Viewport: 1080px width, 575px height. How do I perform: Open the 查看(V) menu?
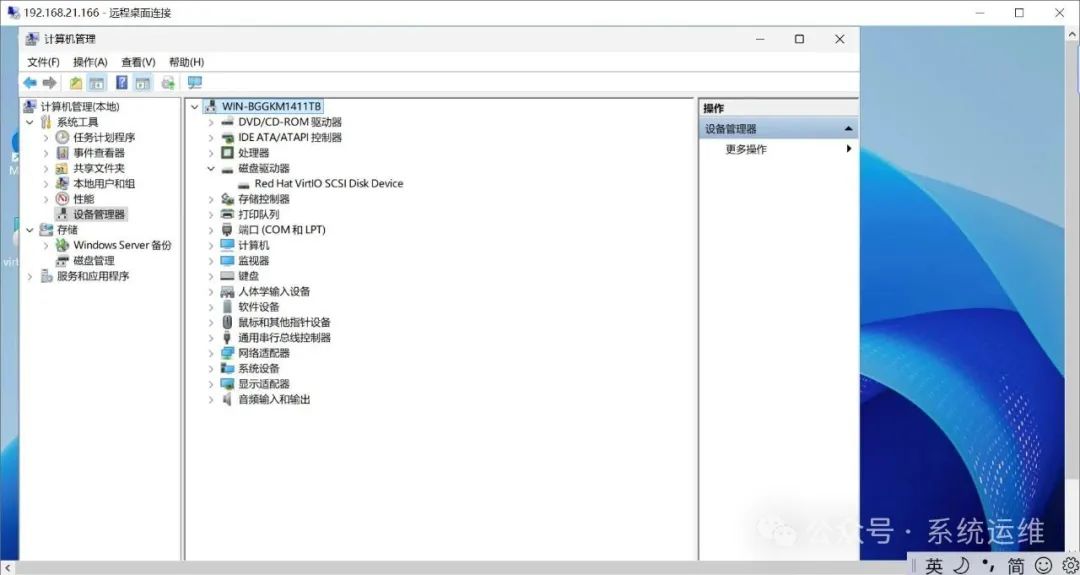tap(138, 62)
